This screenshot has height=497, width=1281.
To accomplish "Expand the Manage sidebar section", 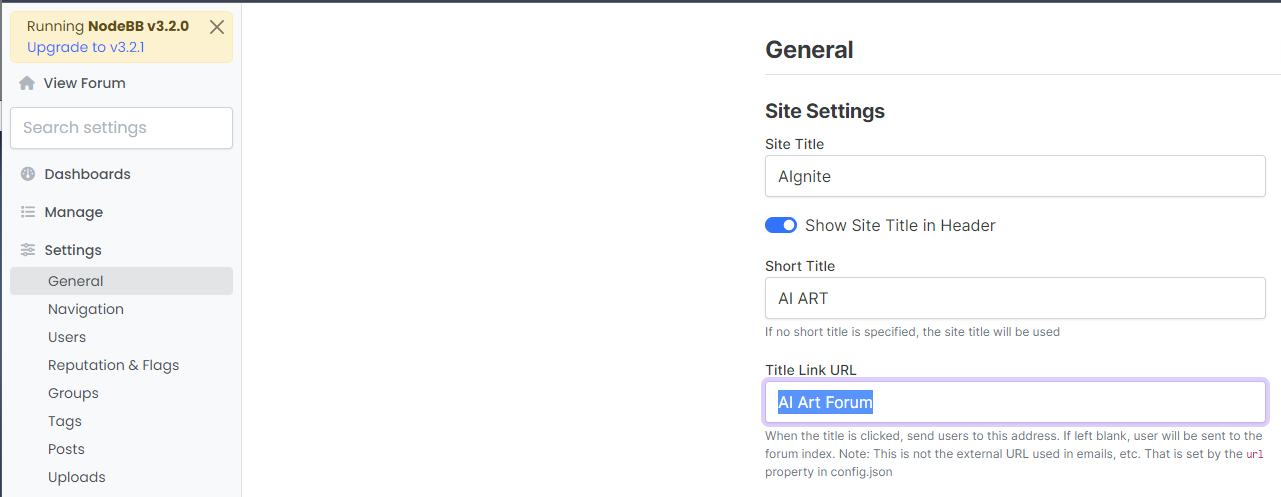I will point(73,212).
